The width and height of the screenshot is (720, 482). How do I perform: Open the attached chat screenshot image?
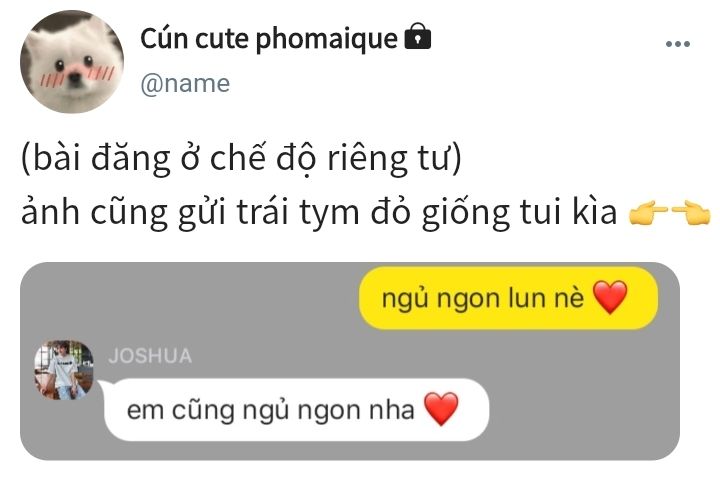tap(350, 361)
